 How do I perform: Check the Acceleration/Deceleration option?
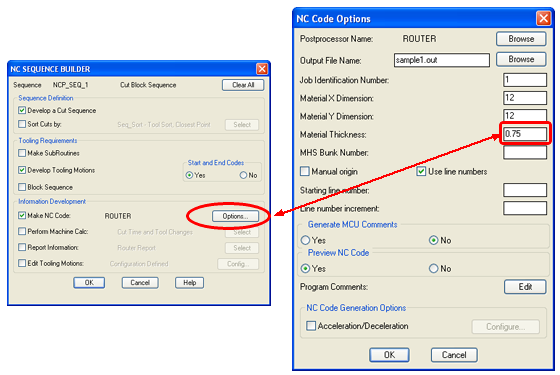pos(311,326)
